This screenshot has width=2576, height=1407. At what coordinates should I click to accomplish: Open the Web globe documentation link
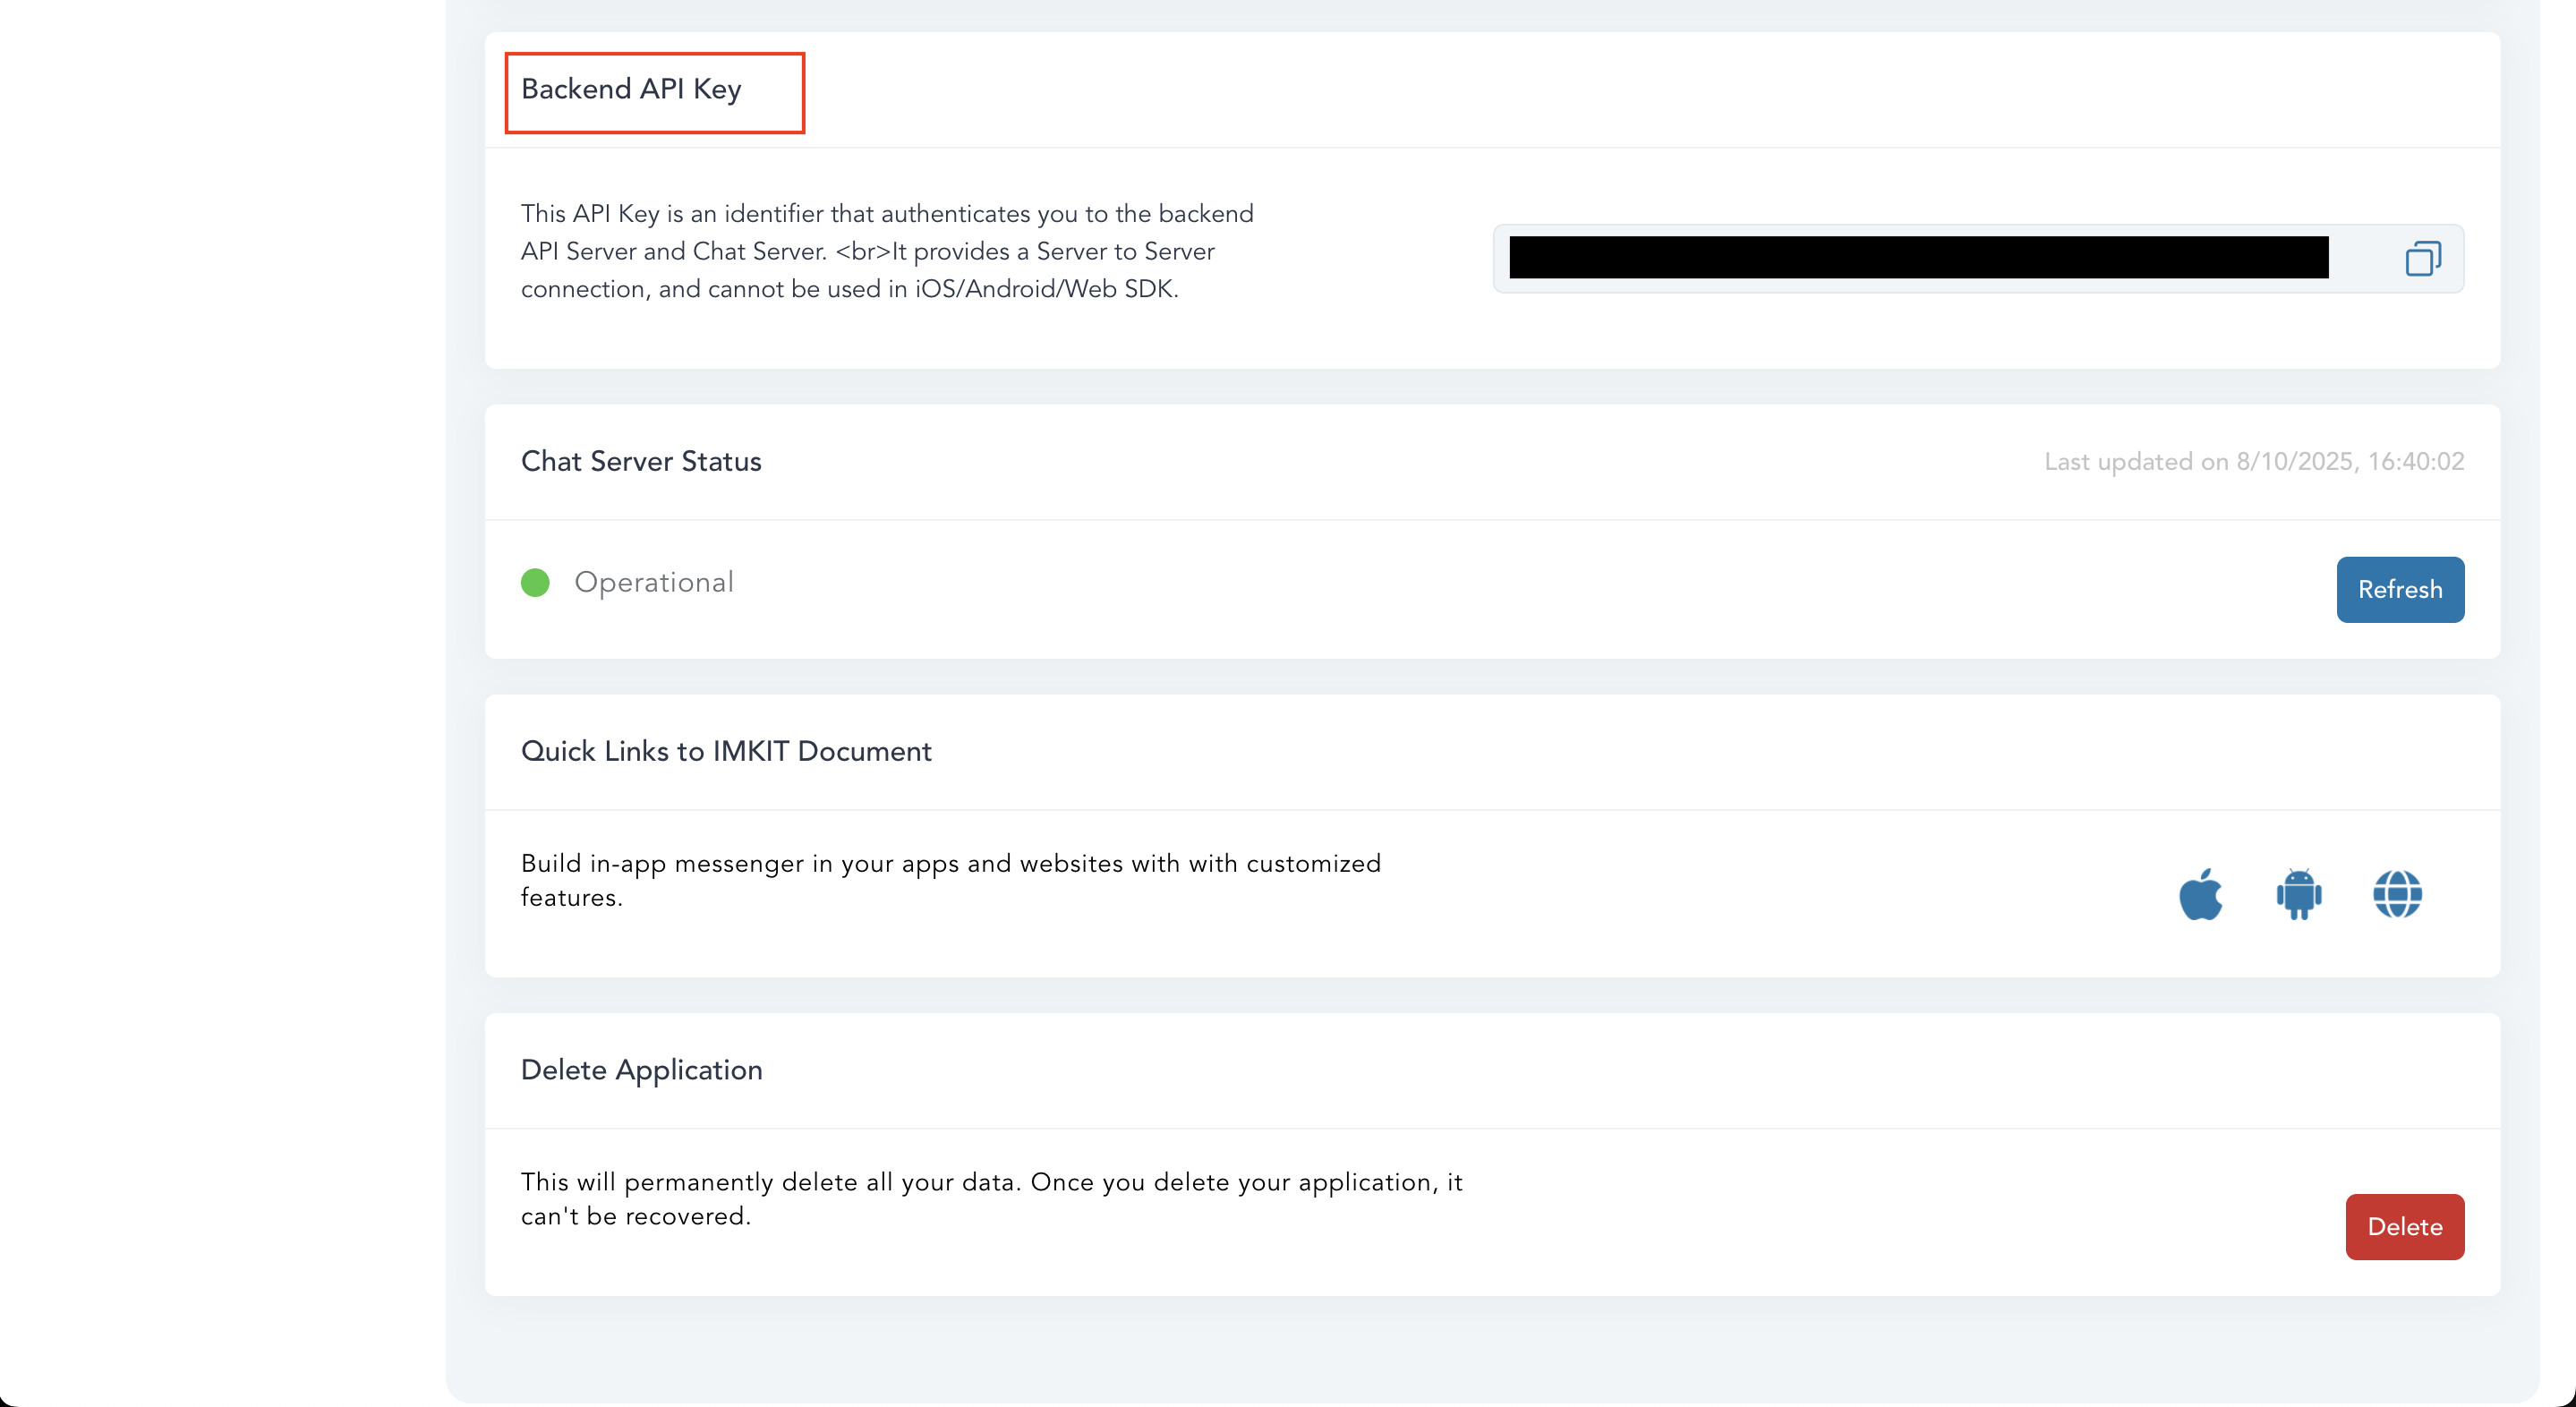(2397, 894)
